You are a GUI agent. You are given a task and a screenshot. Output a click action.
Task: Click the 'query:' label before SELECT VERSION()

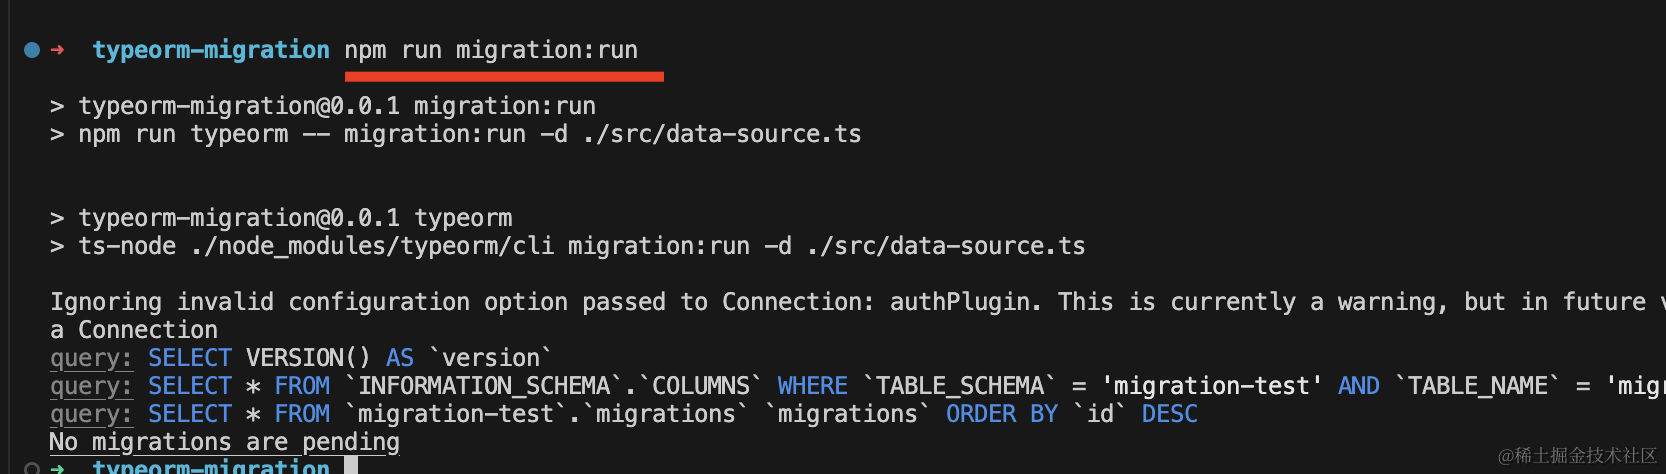point(91,358)
